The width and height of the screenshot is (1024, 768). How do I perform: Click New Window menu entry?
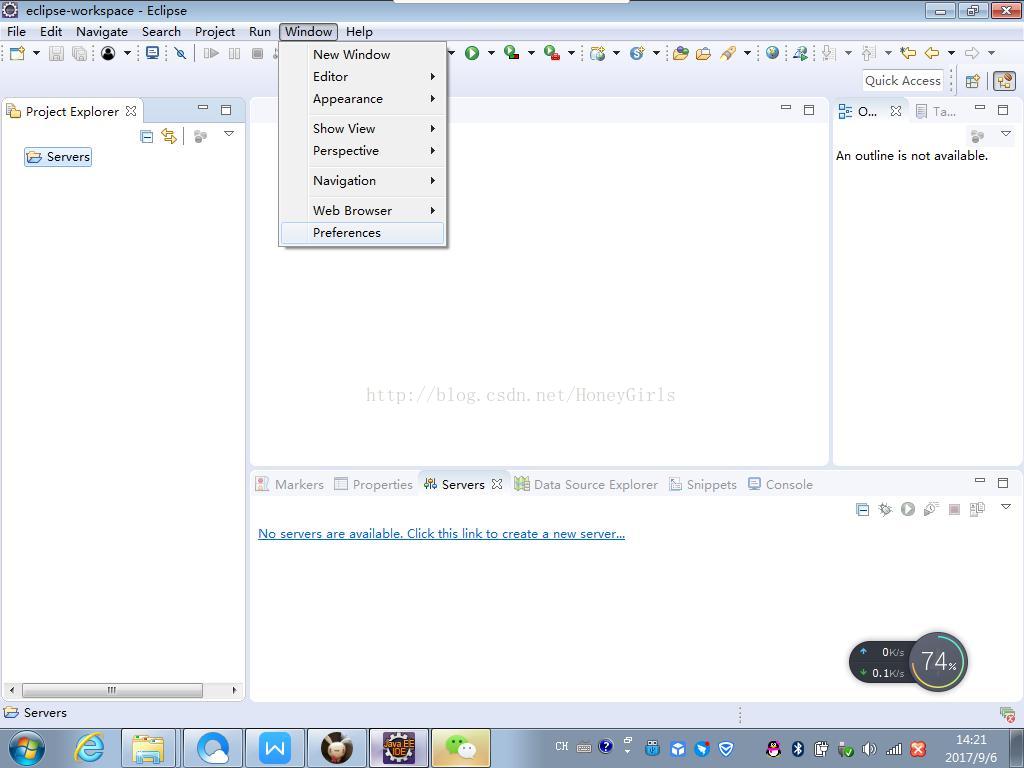(362, 55)
